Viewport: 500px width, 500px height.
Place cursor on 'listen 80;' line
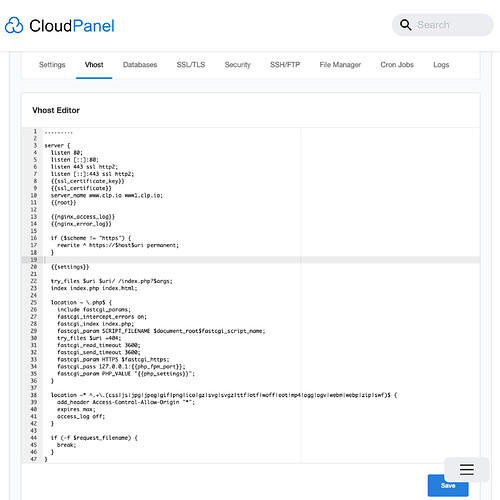click(x=67, y=153)
